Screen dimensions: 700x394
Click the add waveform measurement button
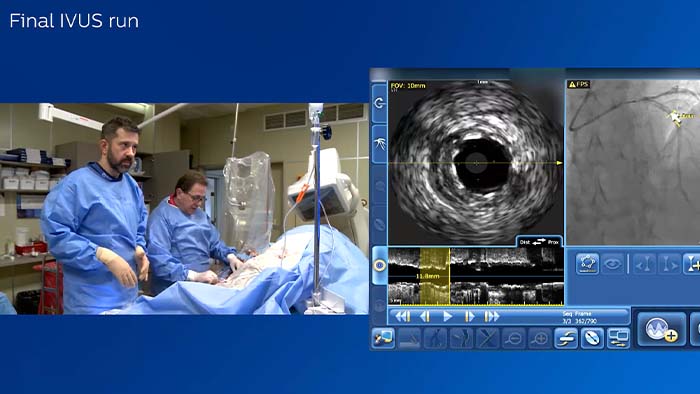point(661,329)
